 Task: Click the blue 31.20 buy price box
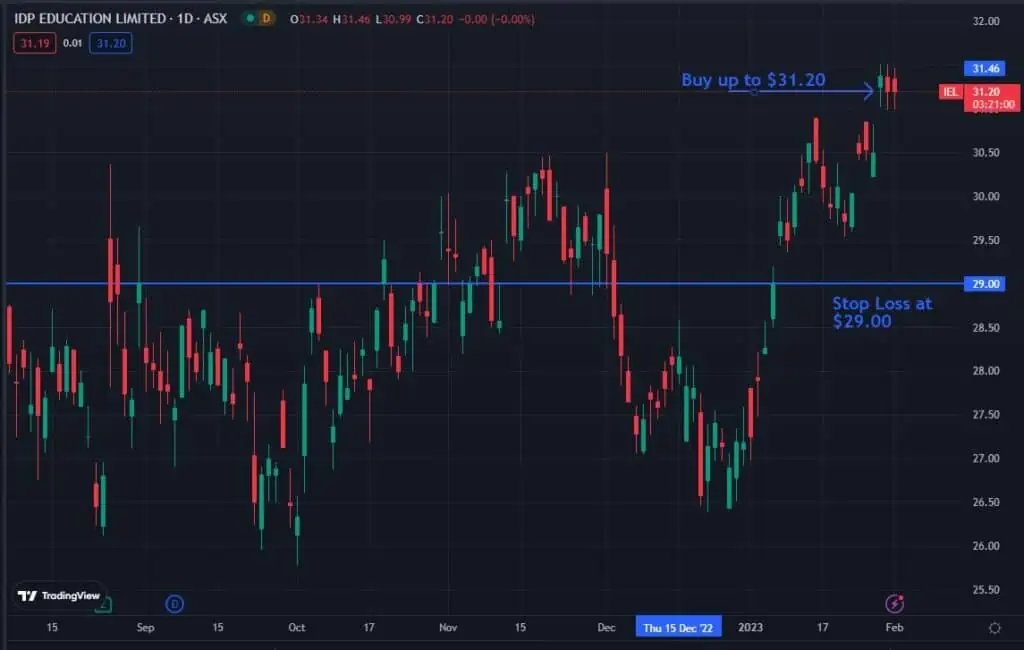110,42
